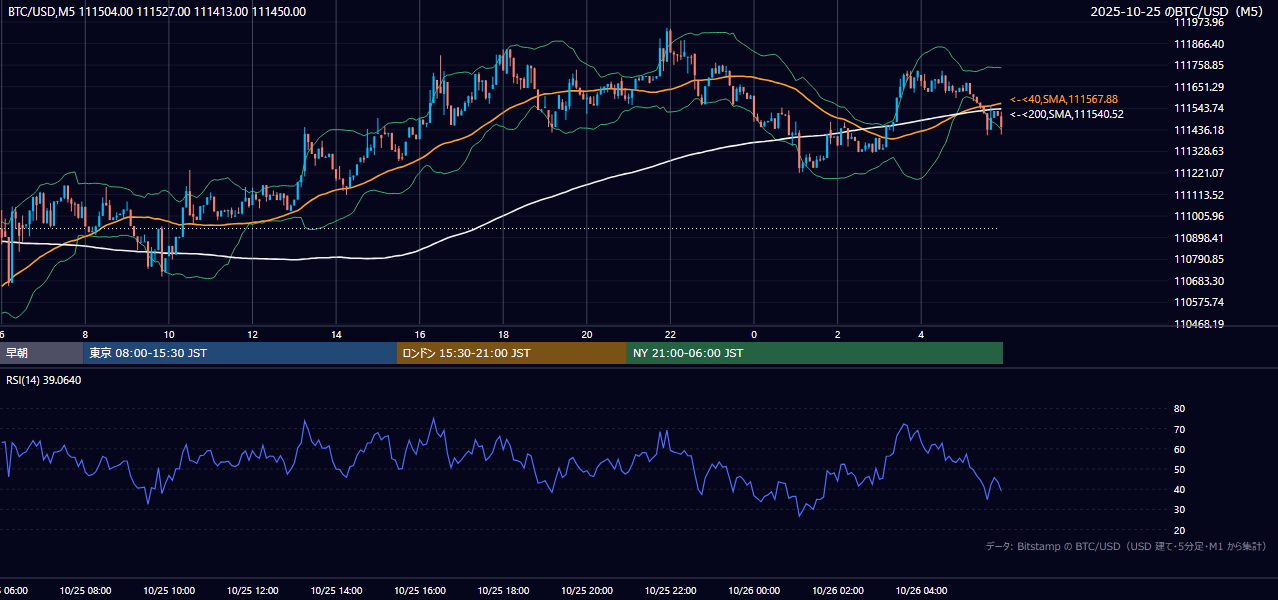This screenshot has width=1278, height=600.
Task: Click price axis value 111866.40
Action: pyautogui.click(x=1199, y=44)
